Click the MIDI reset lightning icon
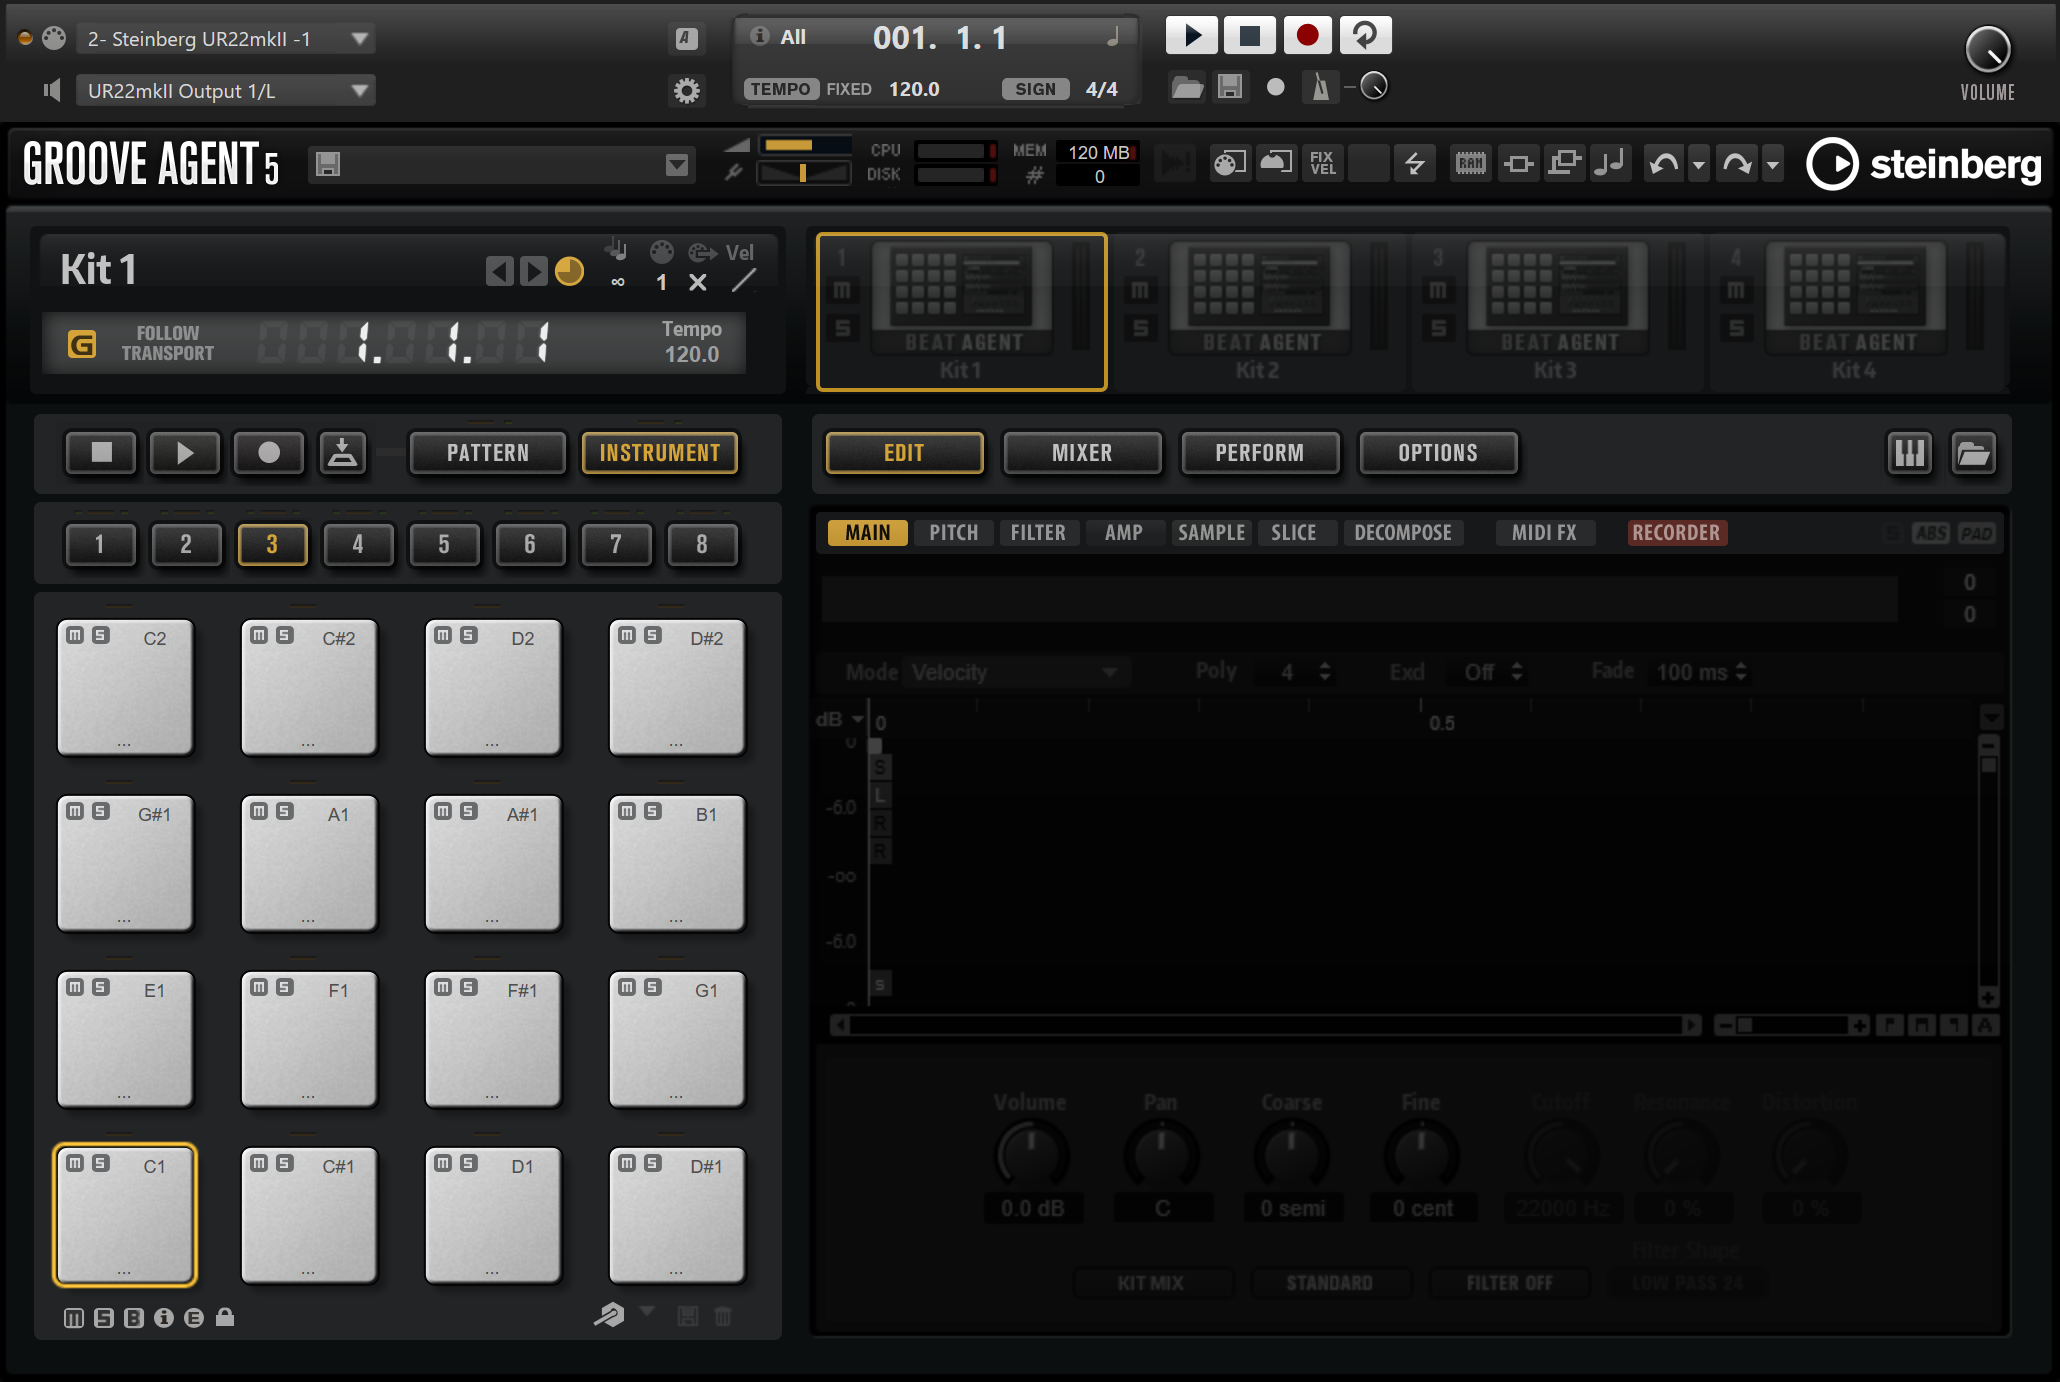2060x1382 pixels. tap(1414, 163)
